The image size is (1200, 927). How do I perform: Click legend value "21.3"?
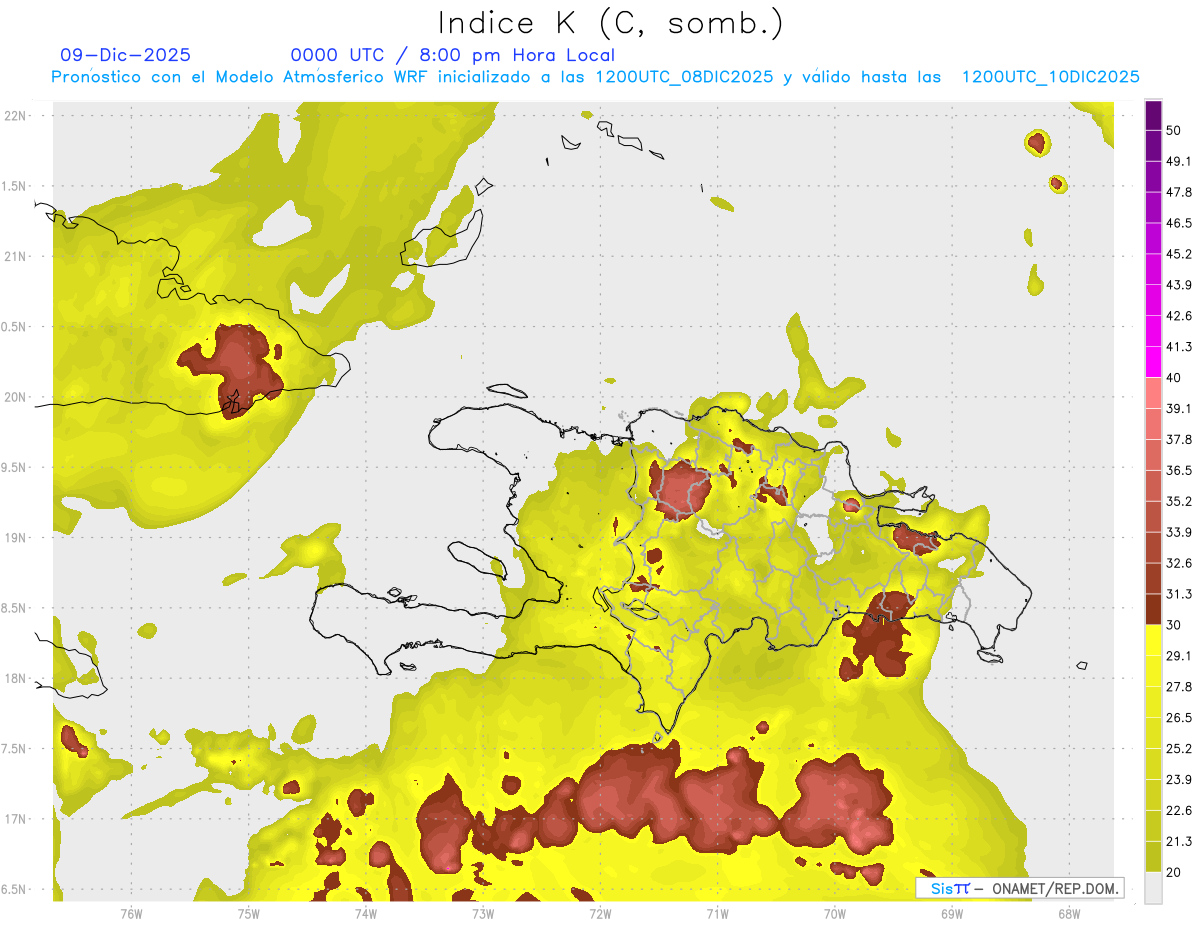1179,841
